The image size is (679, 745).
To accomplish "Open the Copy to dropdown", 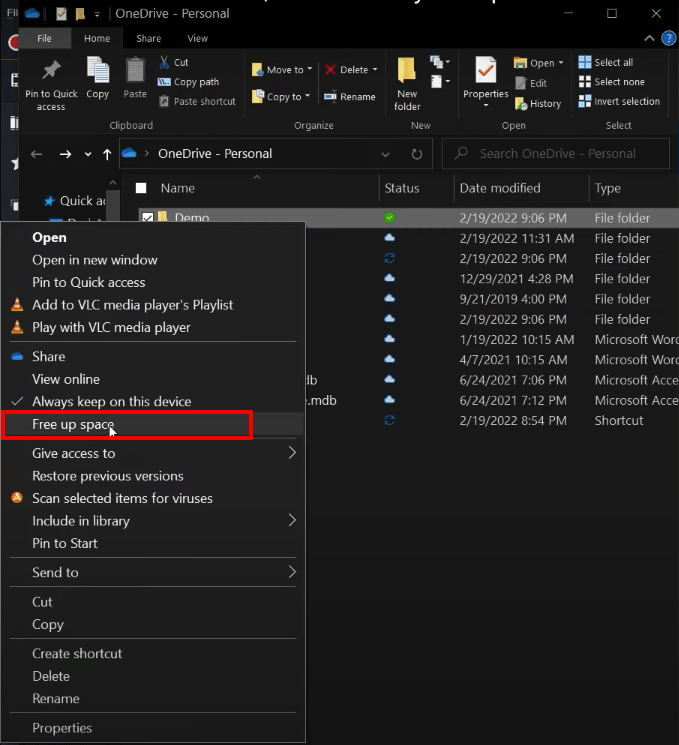I will tap(281, 97).
